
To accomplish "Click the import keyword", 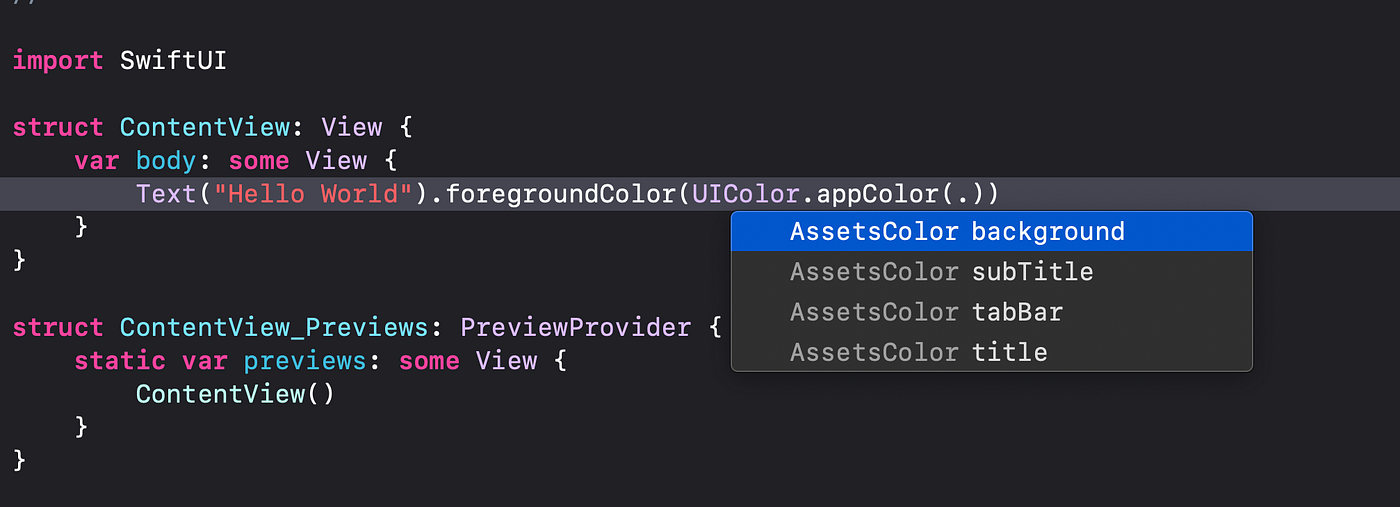I will (58, 61).
